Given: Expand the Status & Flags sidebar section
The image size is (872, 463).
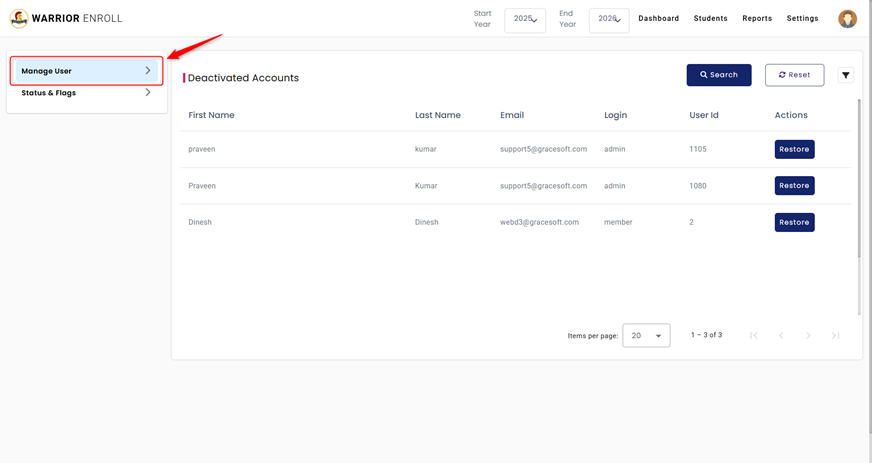Looking at the screenshot, I should coord(87,93).
